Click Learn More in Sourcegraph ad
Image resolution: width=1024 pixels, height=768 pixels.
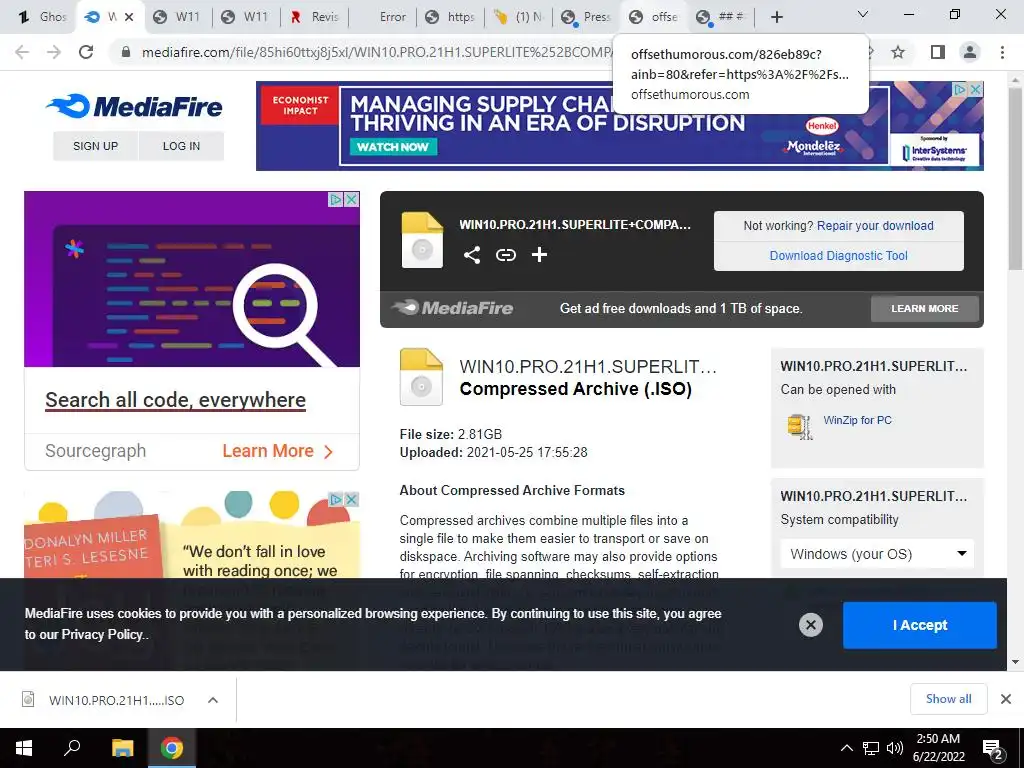click(x=278, y=451)
